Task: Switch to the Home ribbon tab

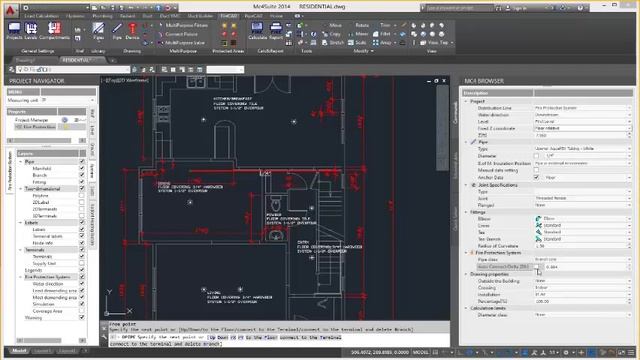Action: pos(276,16)
